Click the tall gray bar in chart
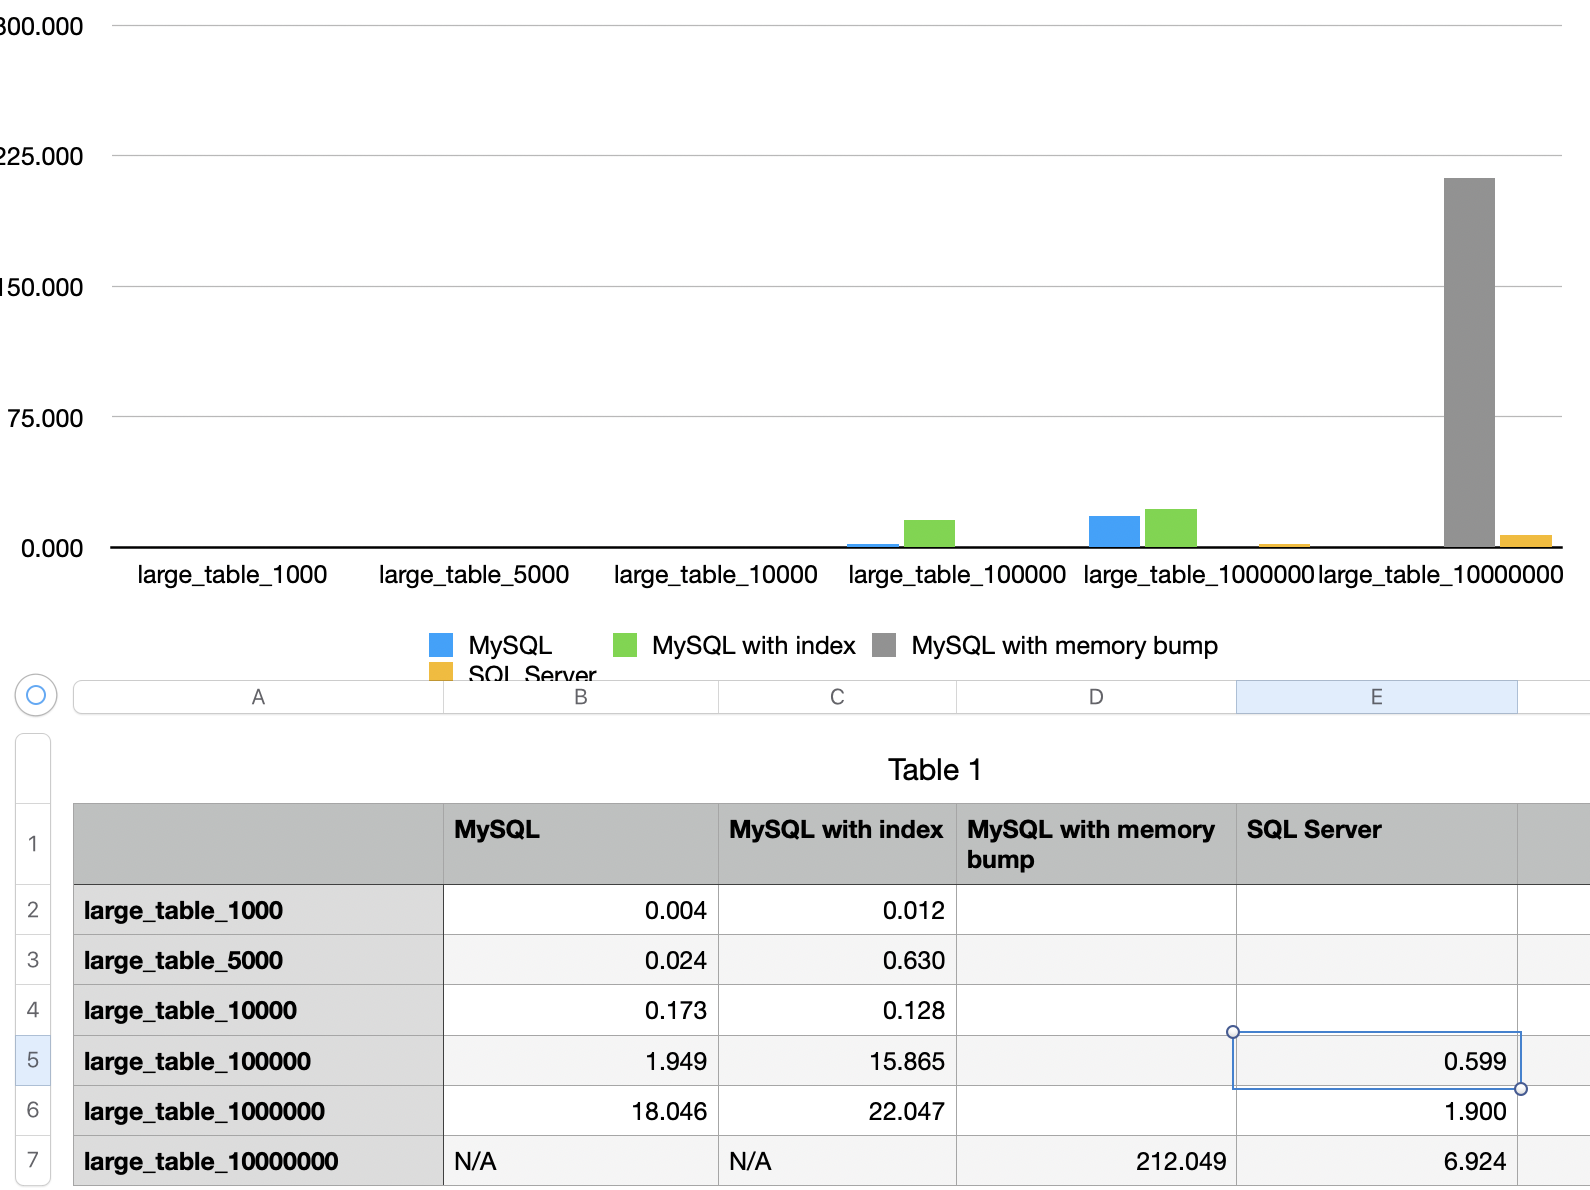The width and height of the screenshot is (1590, 1190). pyautogui.click(x=1469, y=362)
